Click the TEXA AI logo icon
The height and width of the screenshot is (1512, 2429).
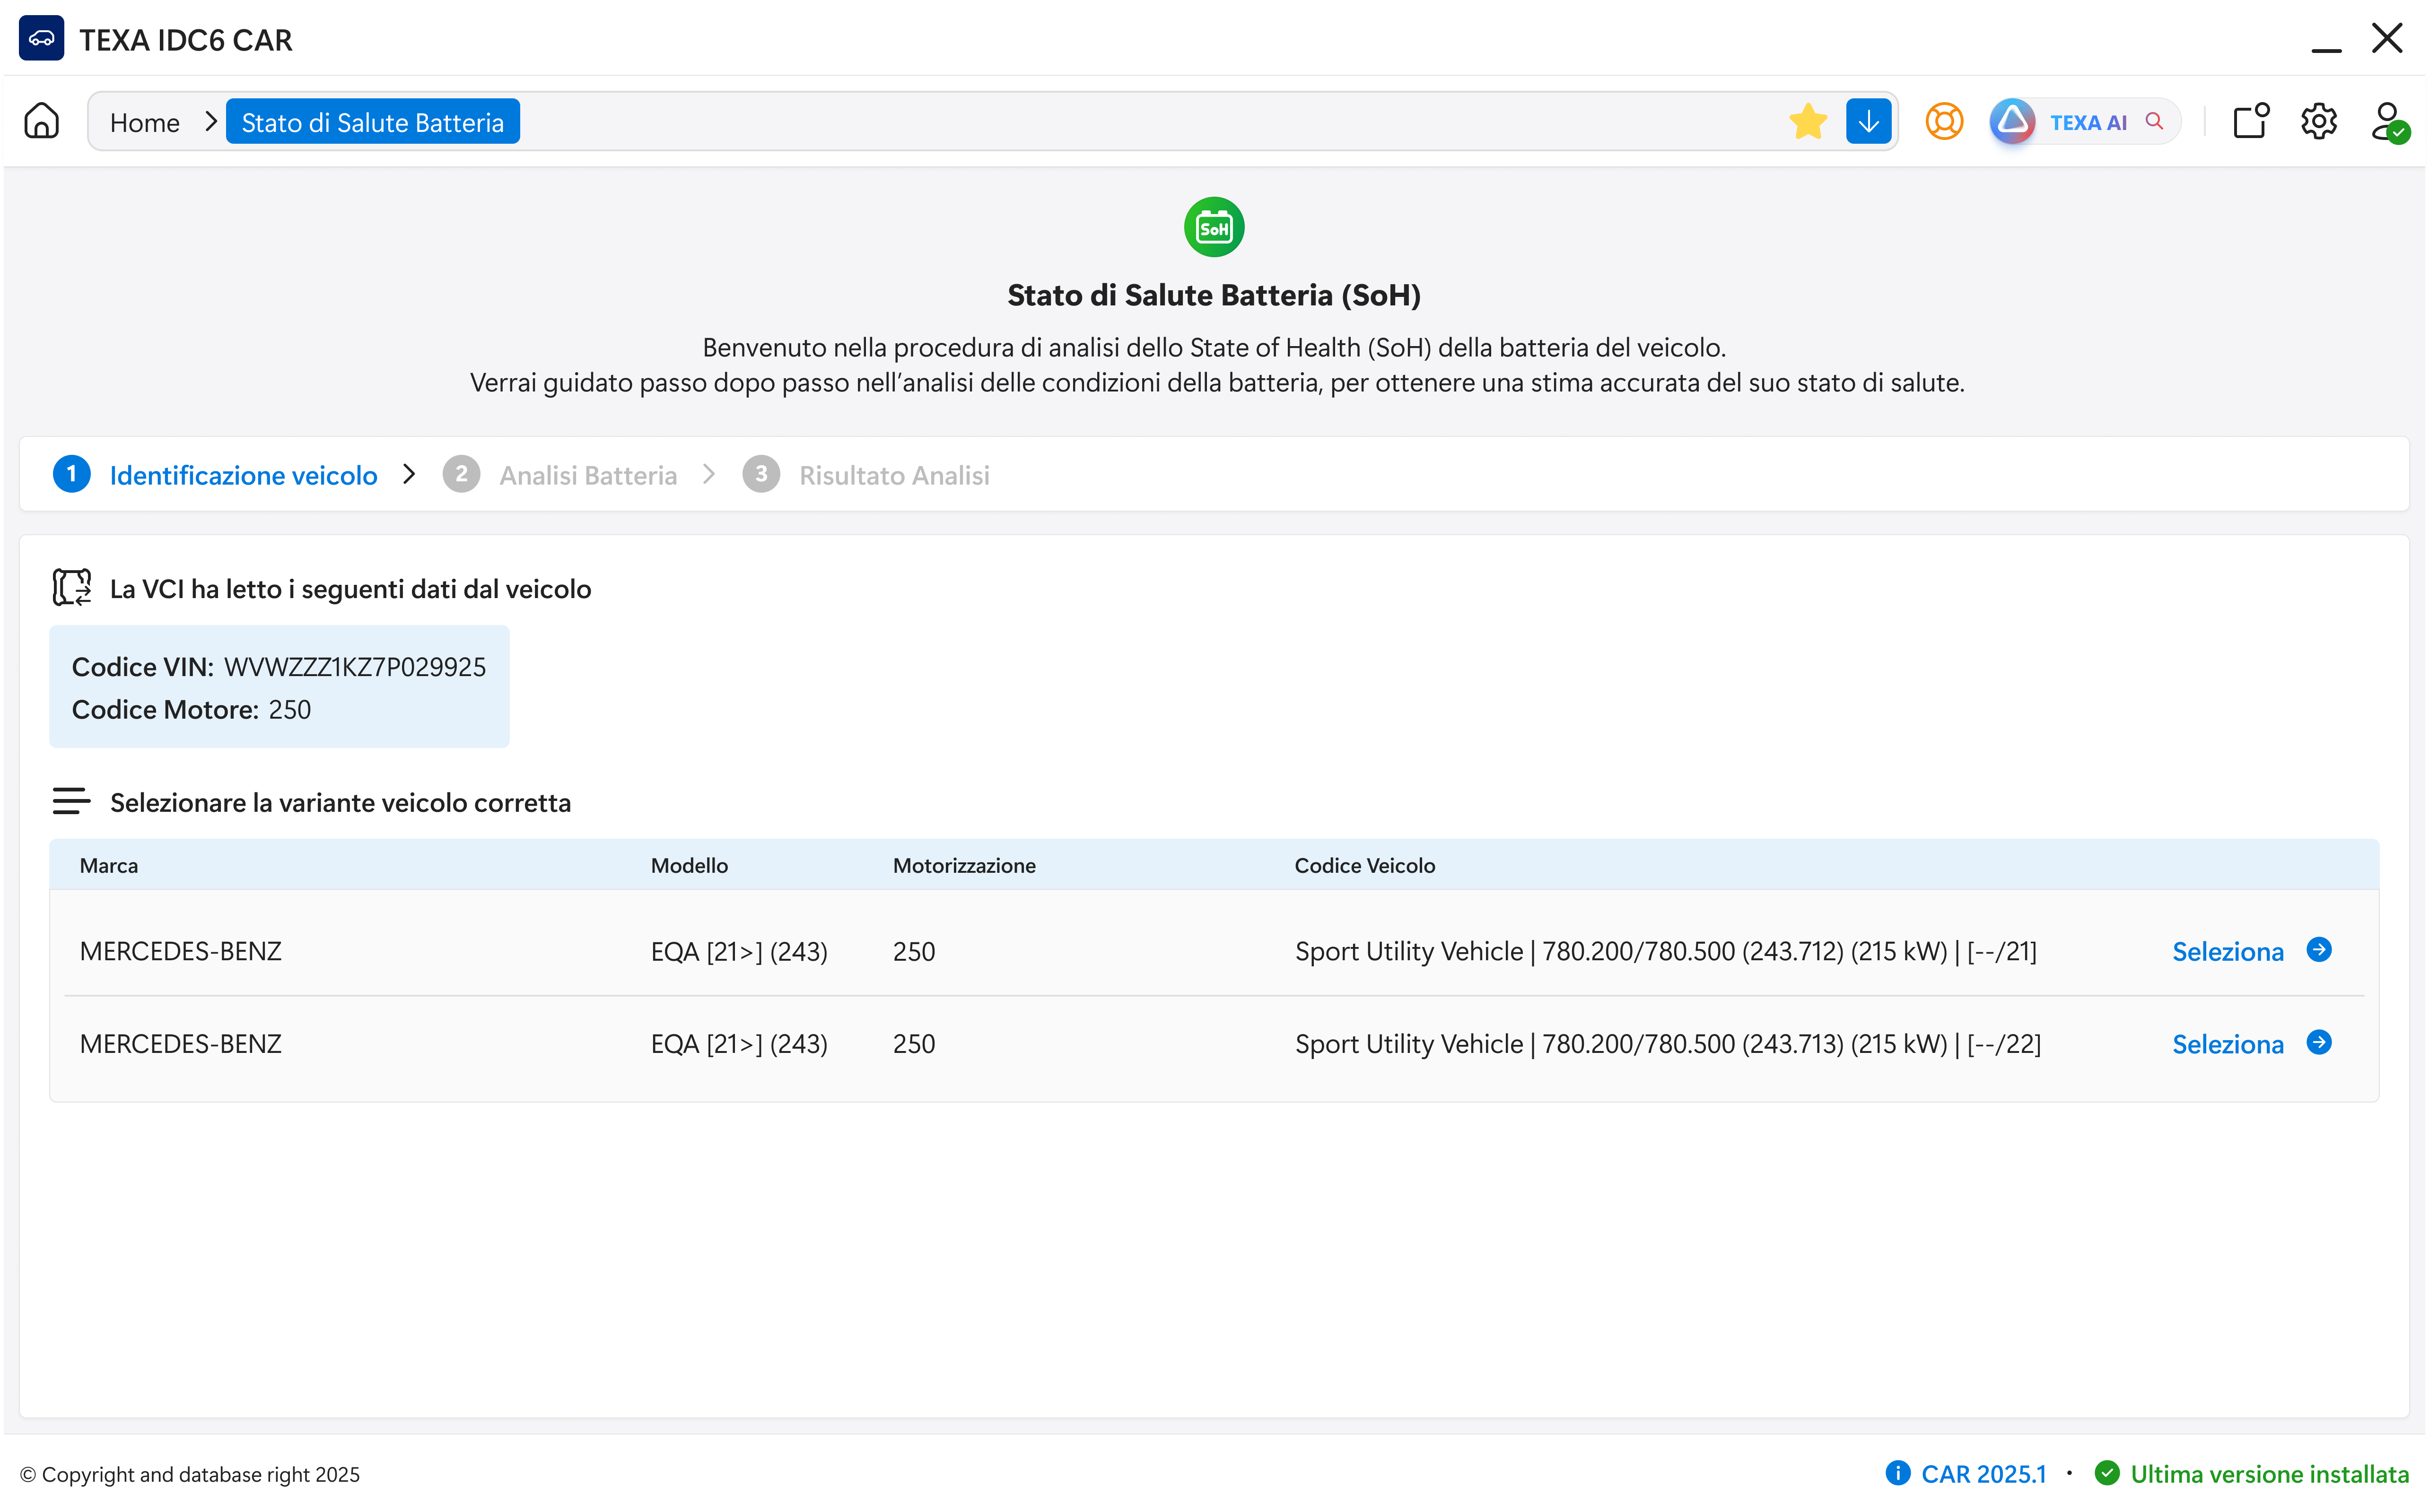tap(2012, 121)
